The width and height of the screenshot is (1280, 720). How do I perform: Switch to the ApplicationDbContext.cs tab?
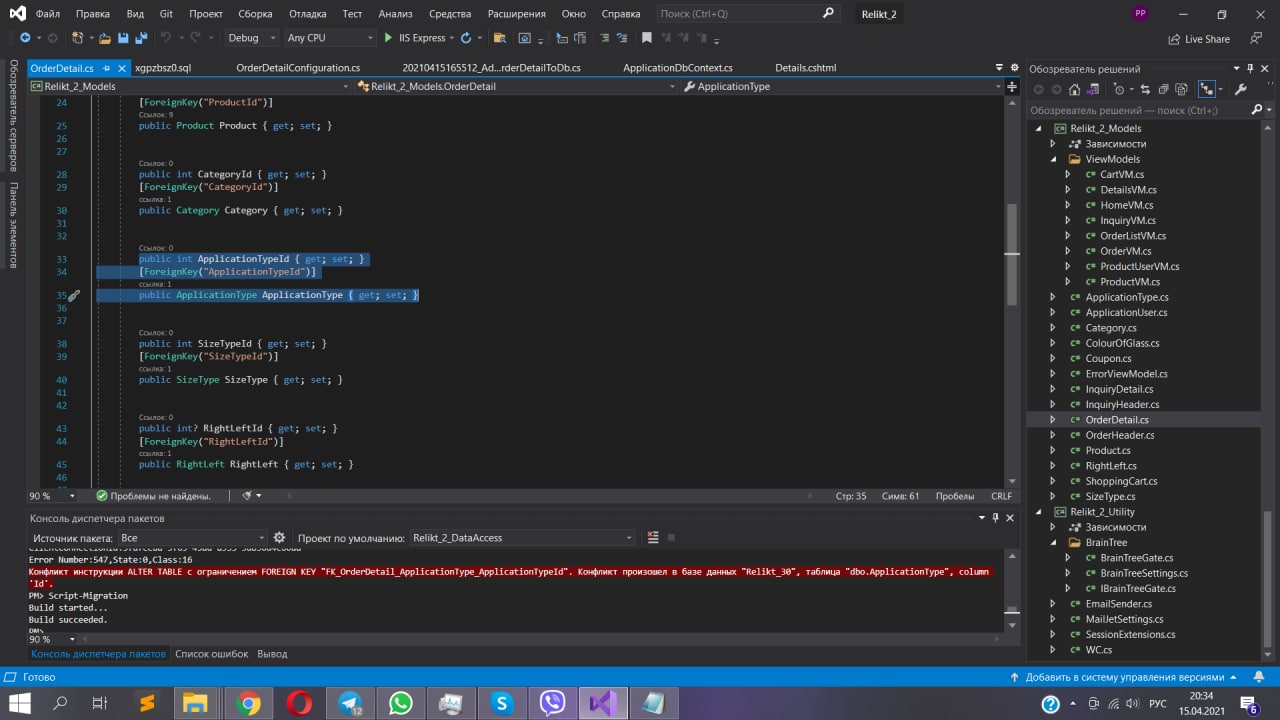(678, 68)
